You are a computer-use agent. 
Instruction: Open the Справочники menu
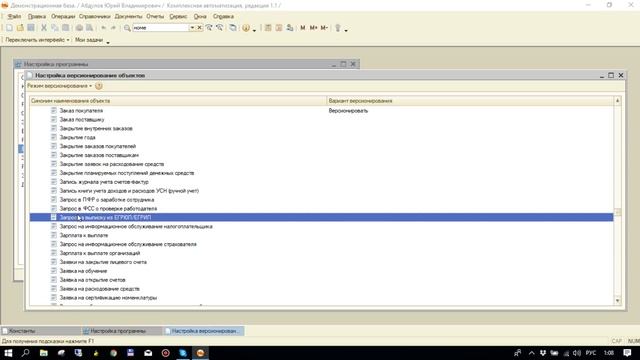(94, 16)
